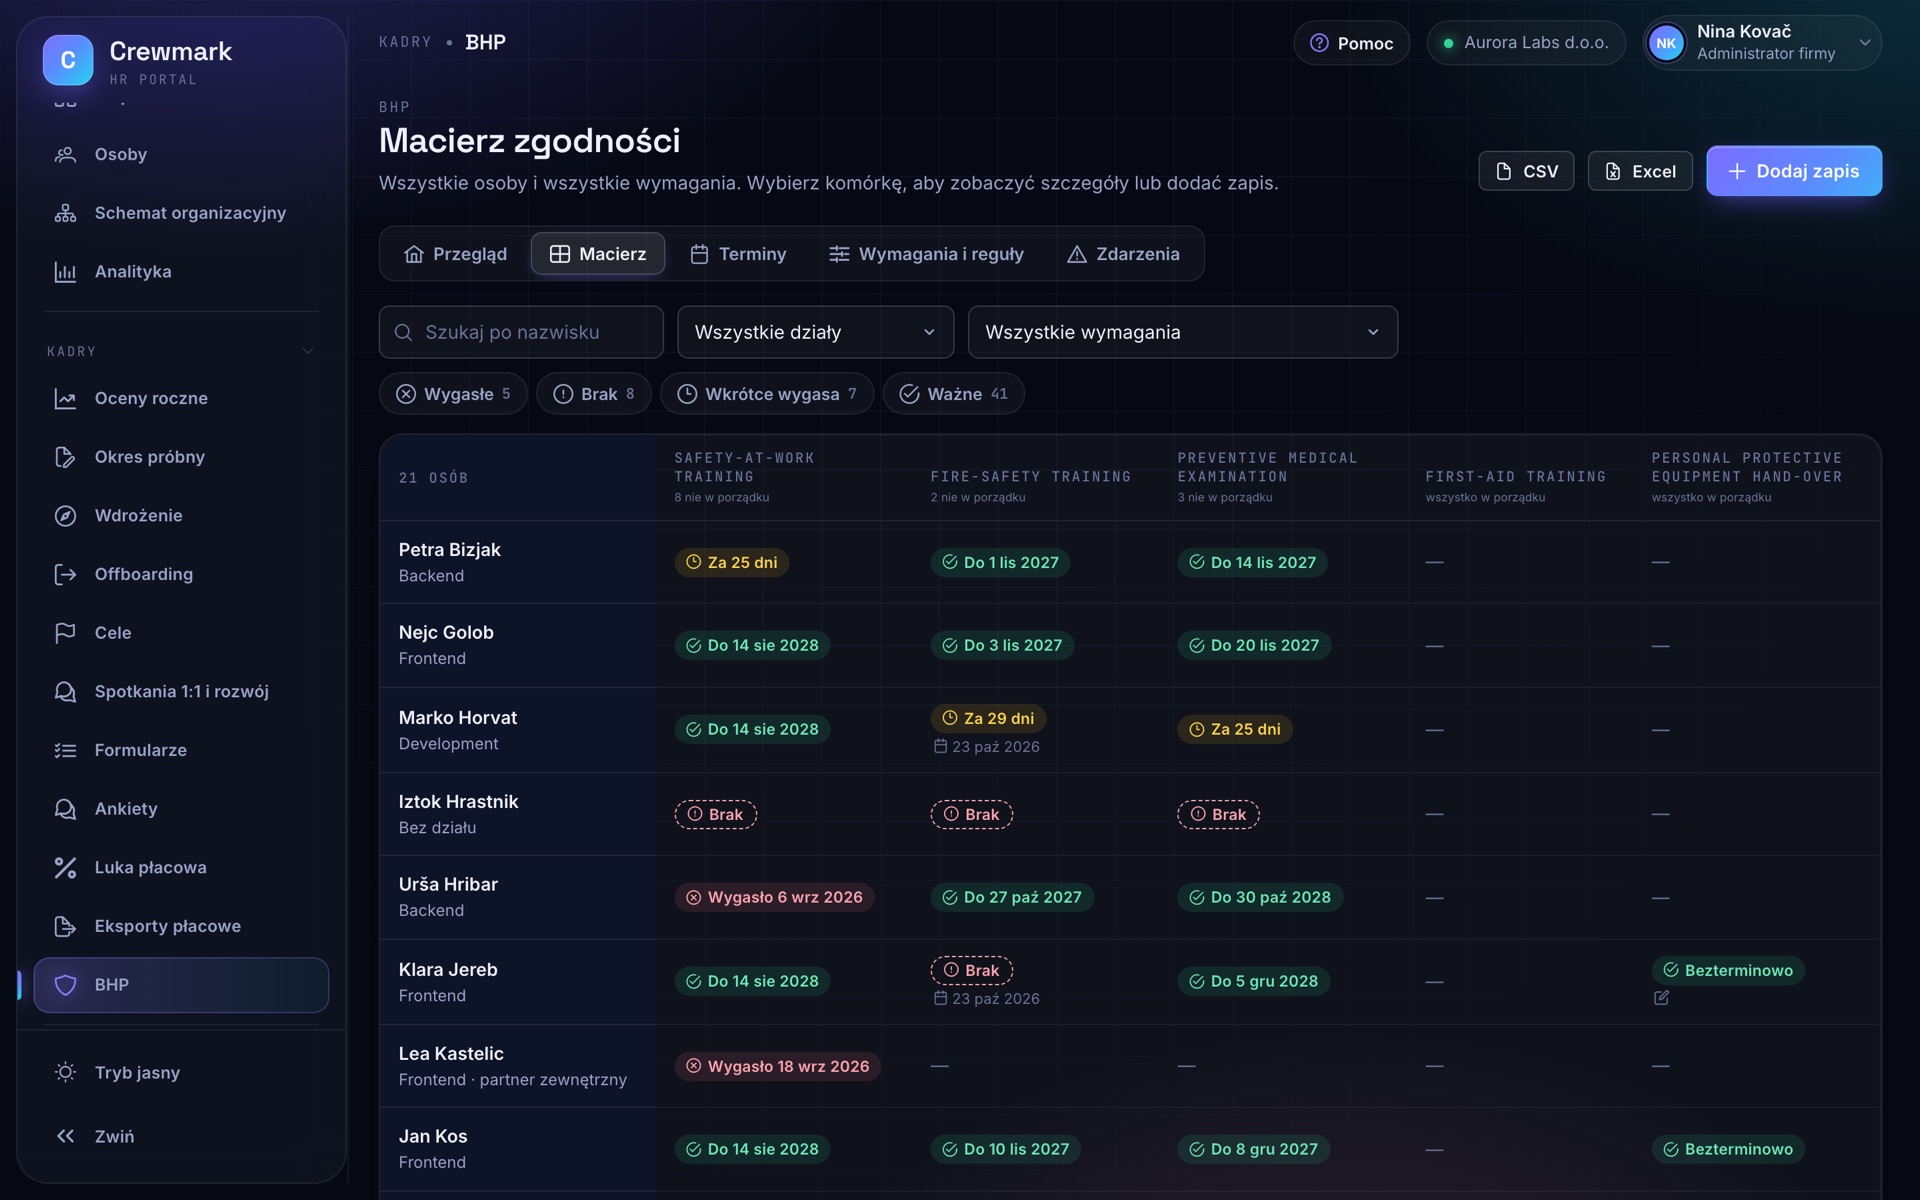Screen dimensions: 1920x1200
Task: Open Aurora Labs d.o.o. company switcher
Action: [1525, 43]
